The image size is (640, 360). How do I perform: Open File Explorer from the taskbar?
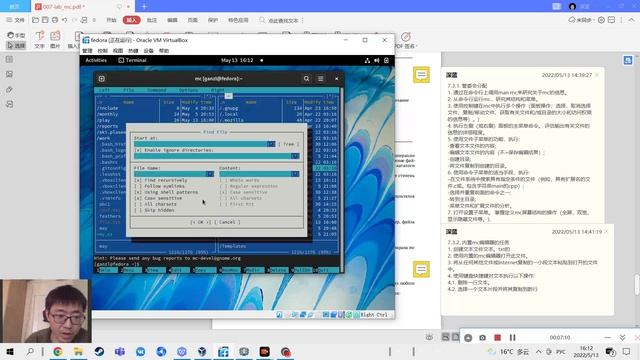point(78,351)
